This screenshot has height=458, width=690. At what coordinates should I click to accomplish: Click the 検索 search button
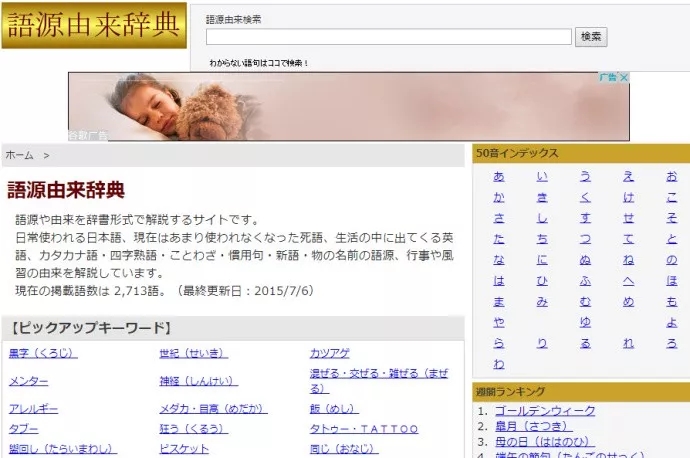[x=591, y=37]
